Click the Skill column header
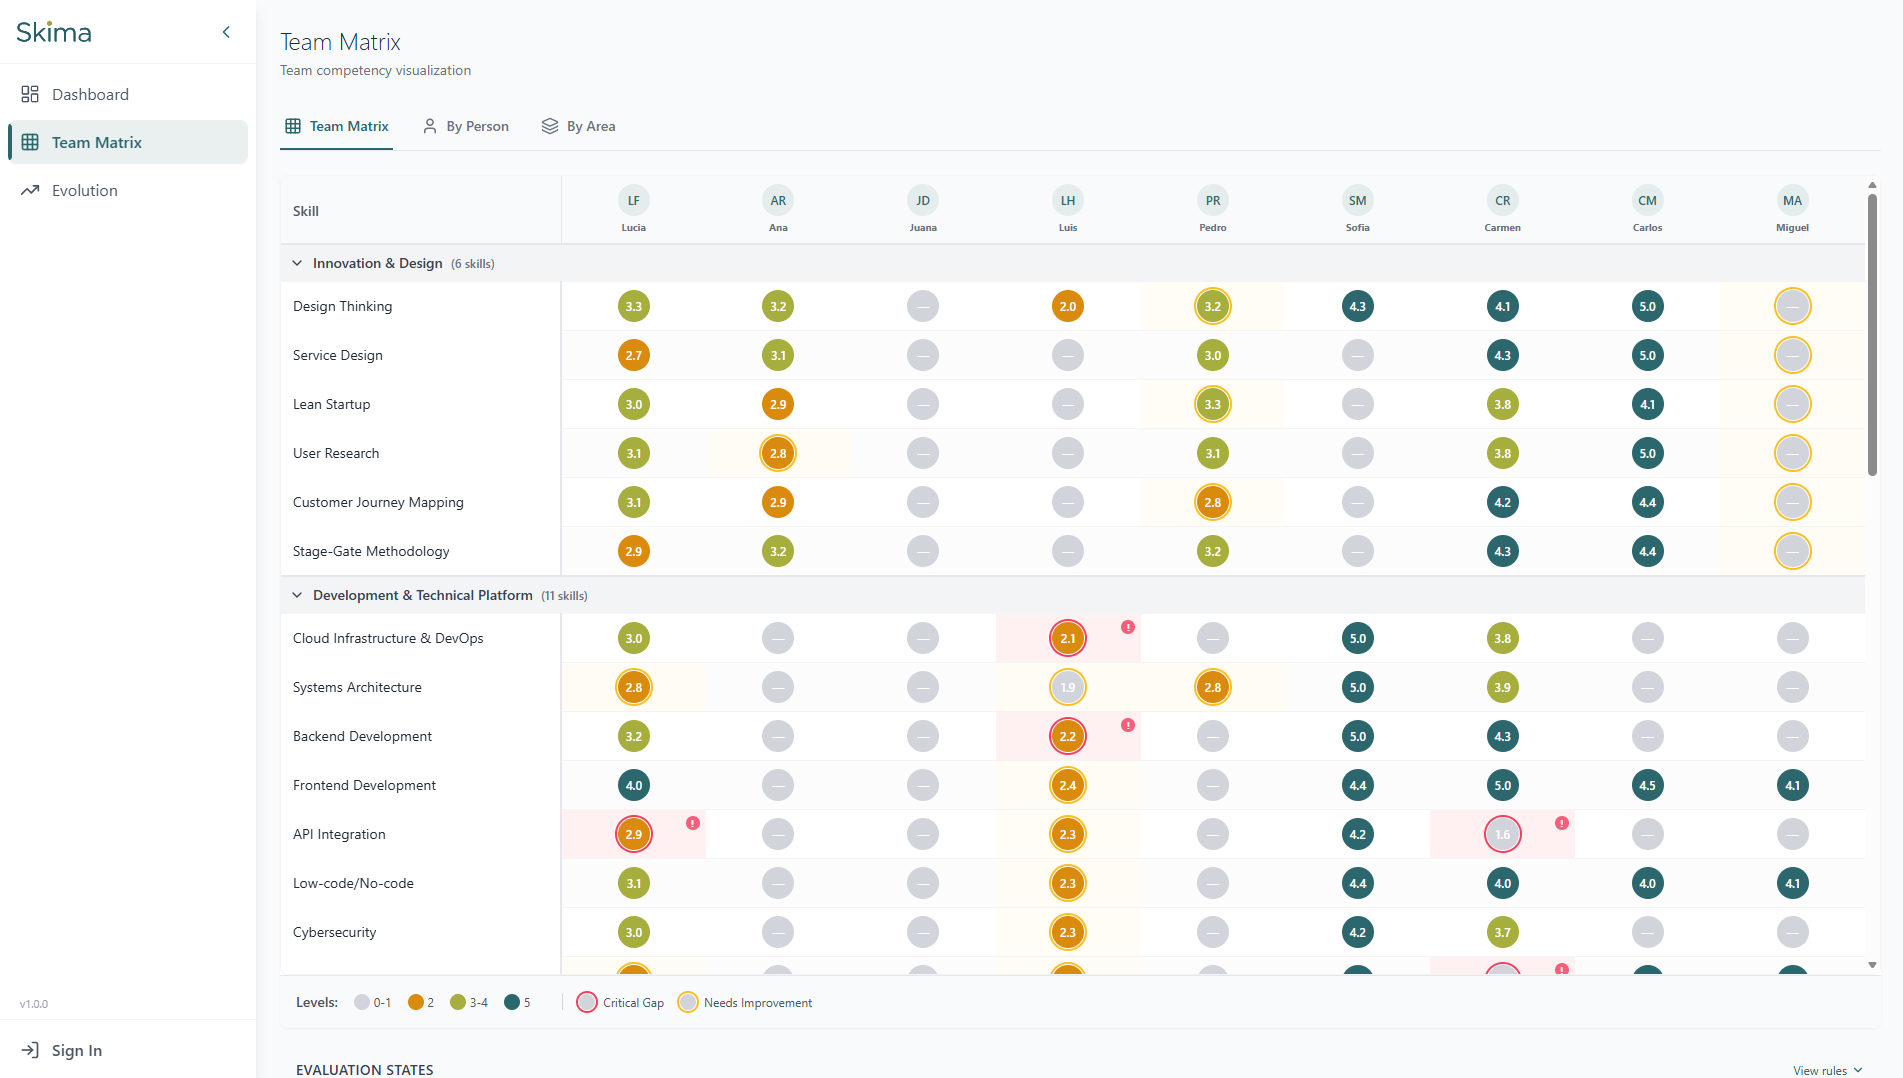Image resolution: width=1903 pixels, height=1078 pixels. click(x=306, y=211)
